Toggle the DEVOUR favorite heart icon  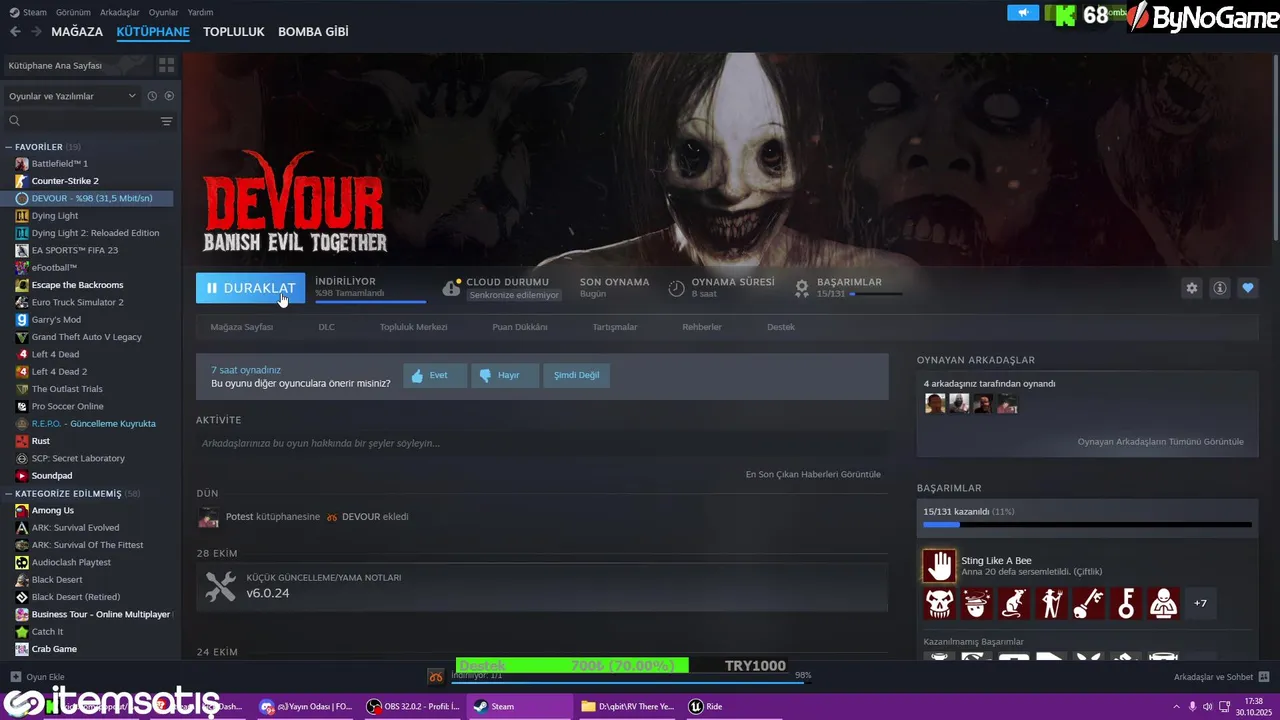1247,288
